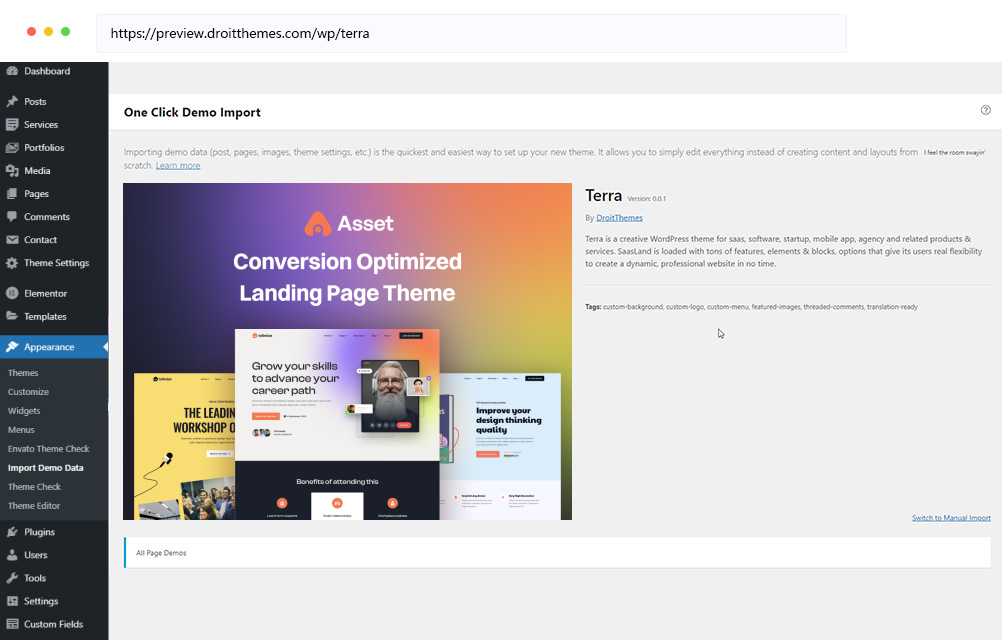Open Theme Check submenu item

click(35, 487)
